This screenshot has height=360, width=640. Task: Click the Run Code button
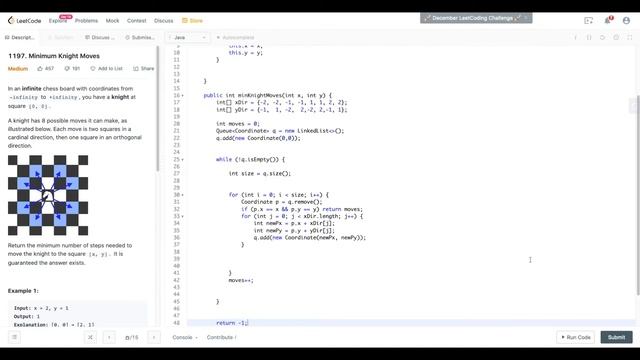pos(576,337)
